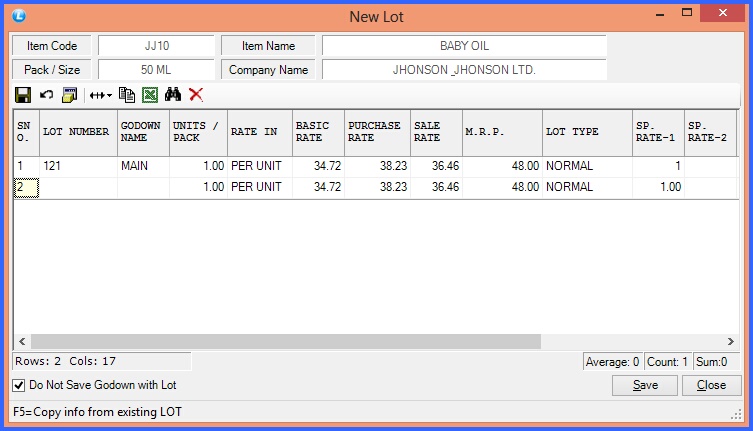Toggle Do Not Save Godown with Lot
The image size is (753, 431).
[19, 385]
